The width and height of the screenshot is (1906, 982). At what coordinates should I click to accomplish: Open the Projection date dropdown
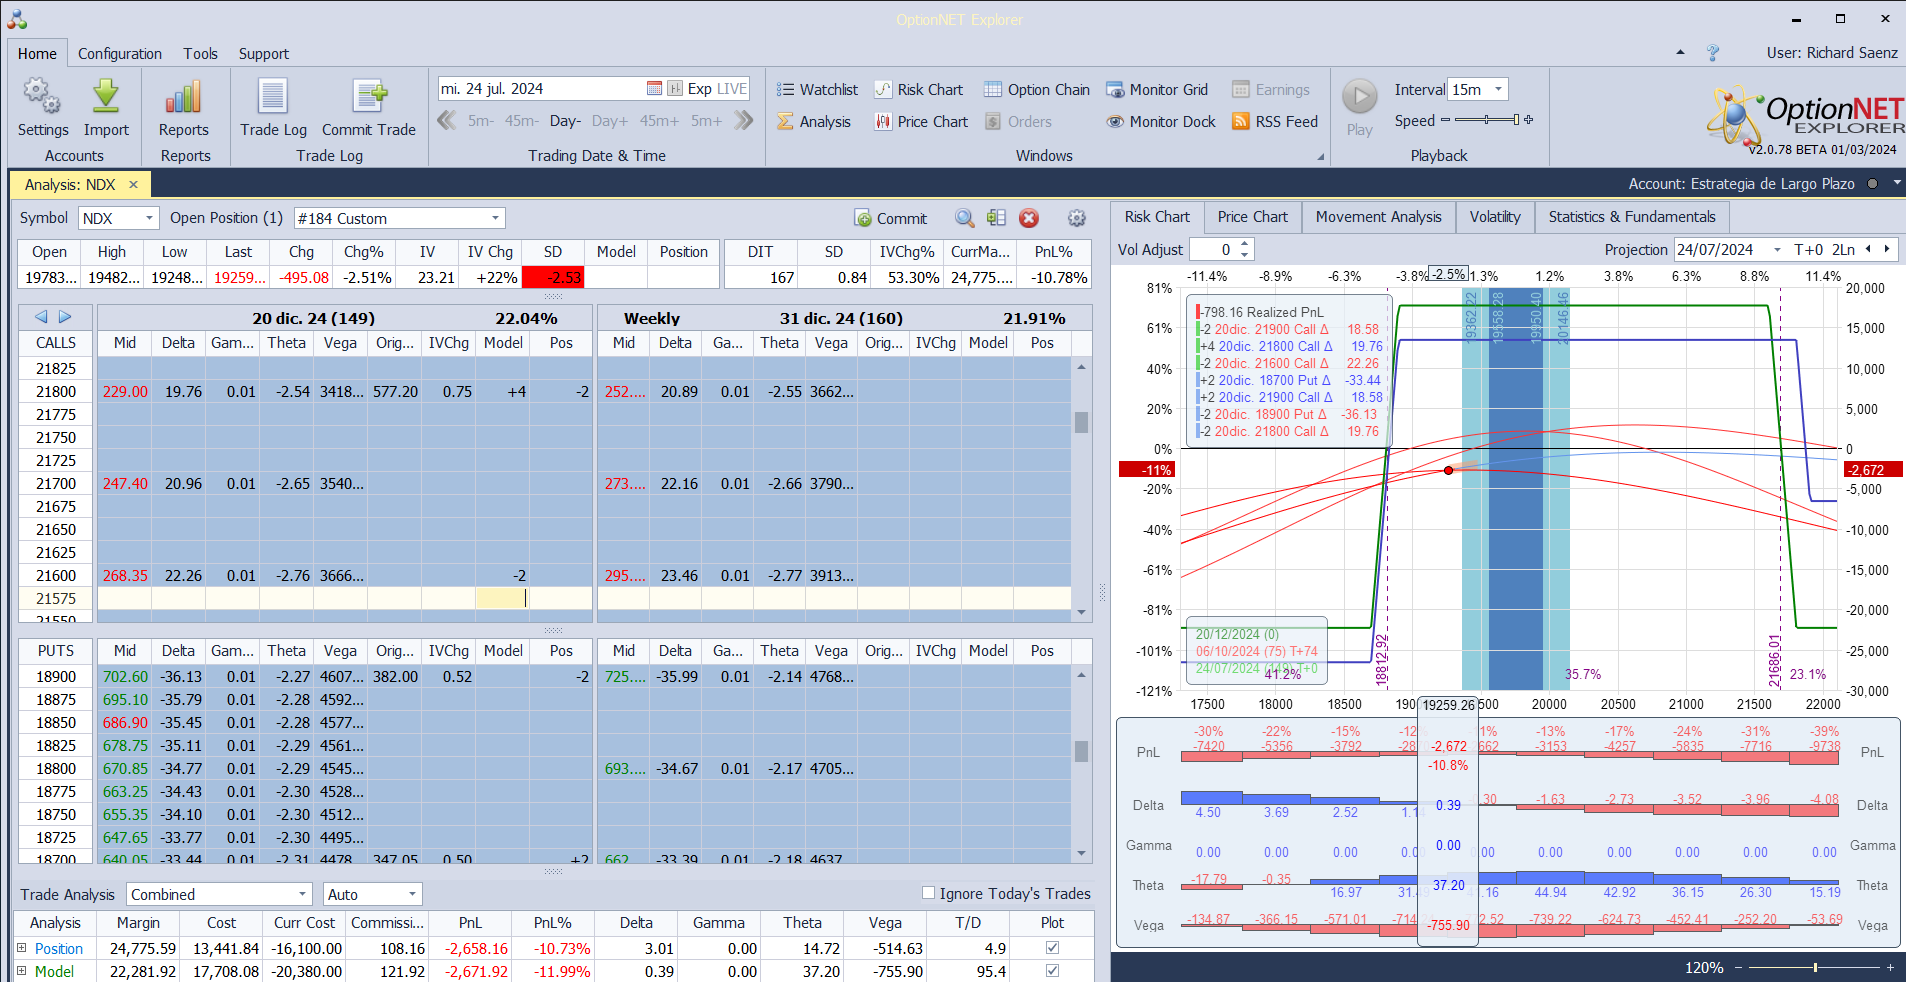[1777, 249]
